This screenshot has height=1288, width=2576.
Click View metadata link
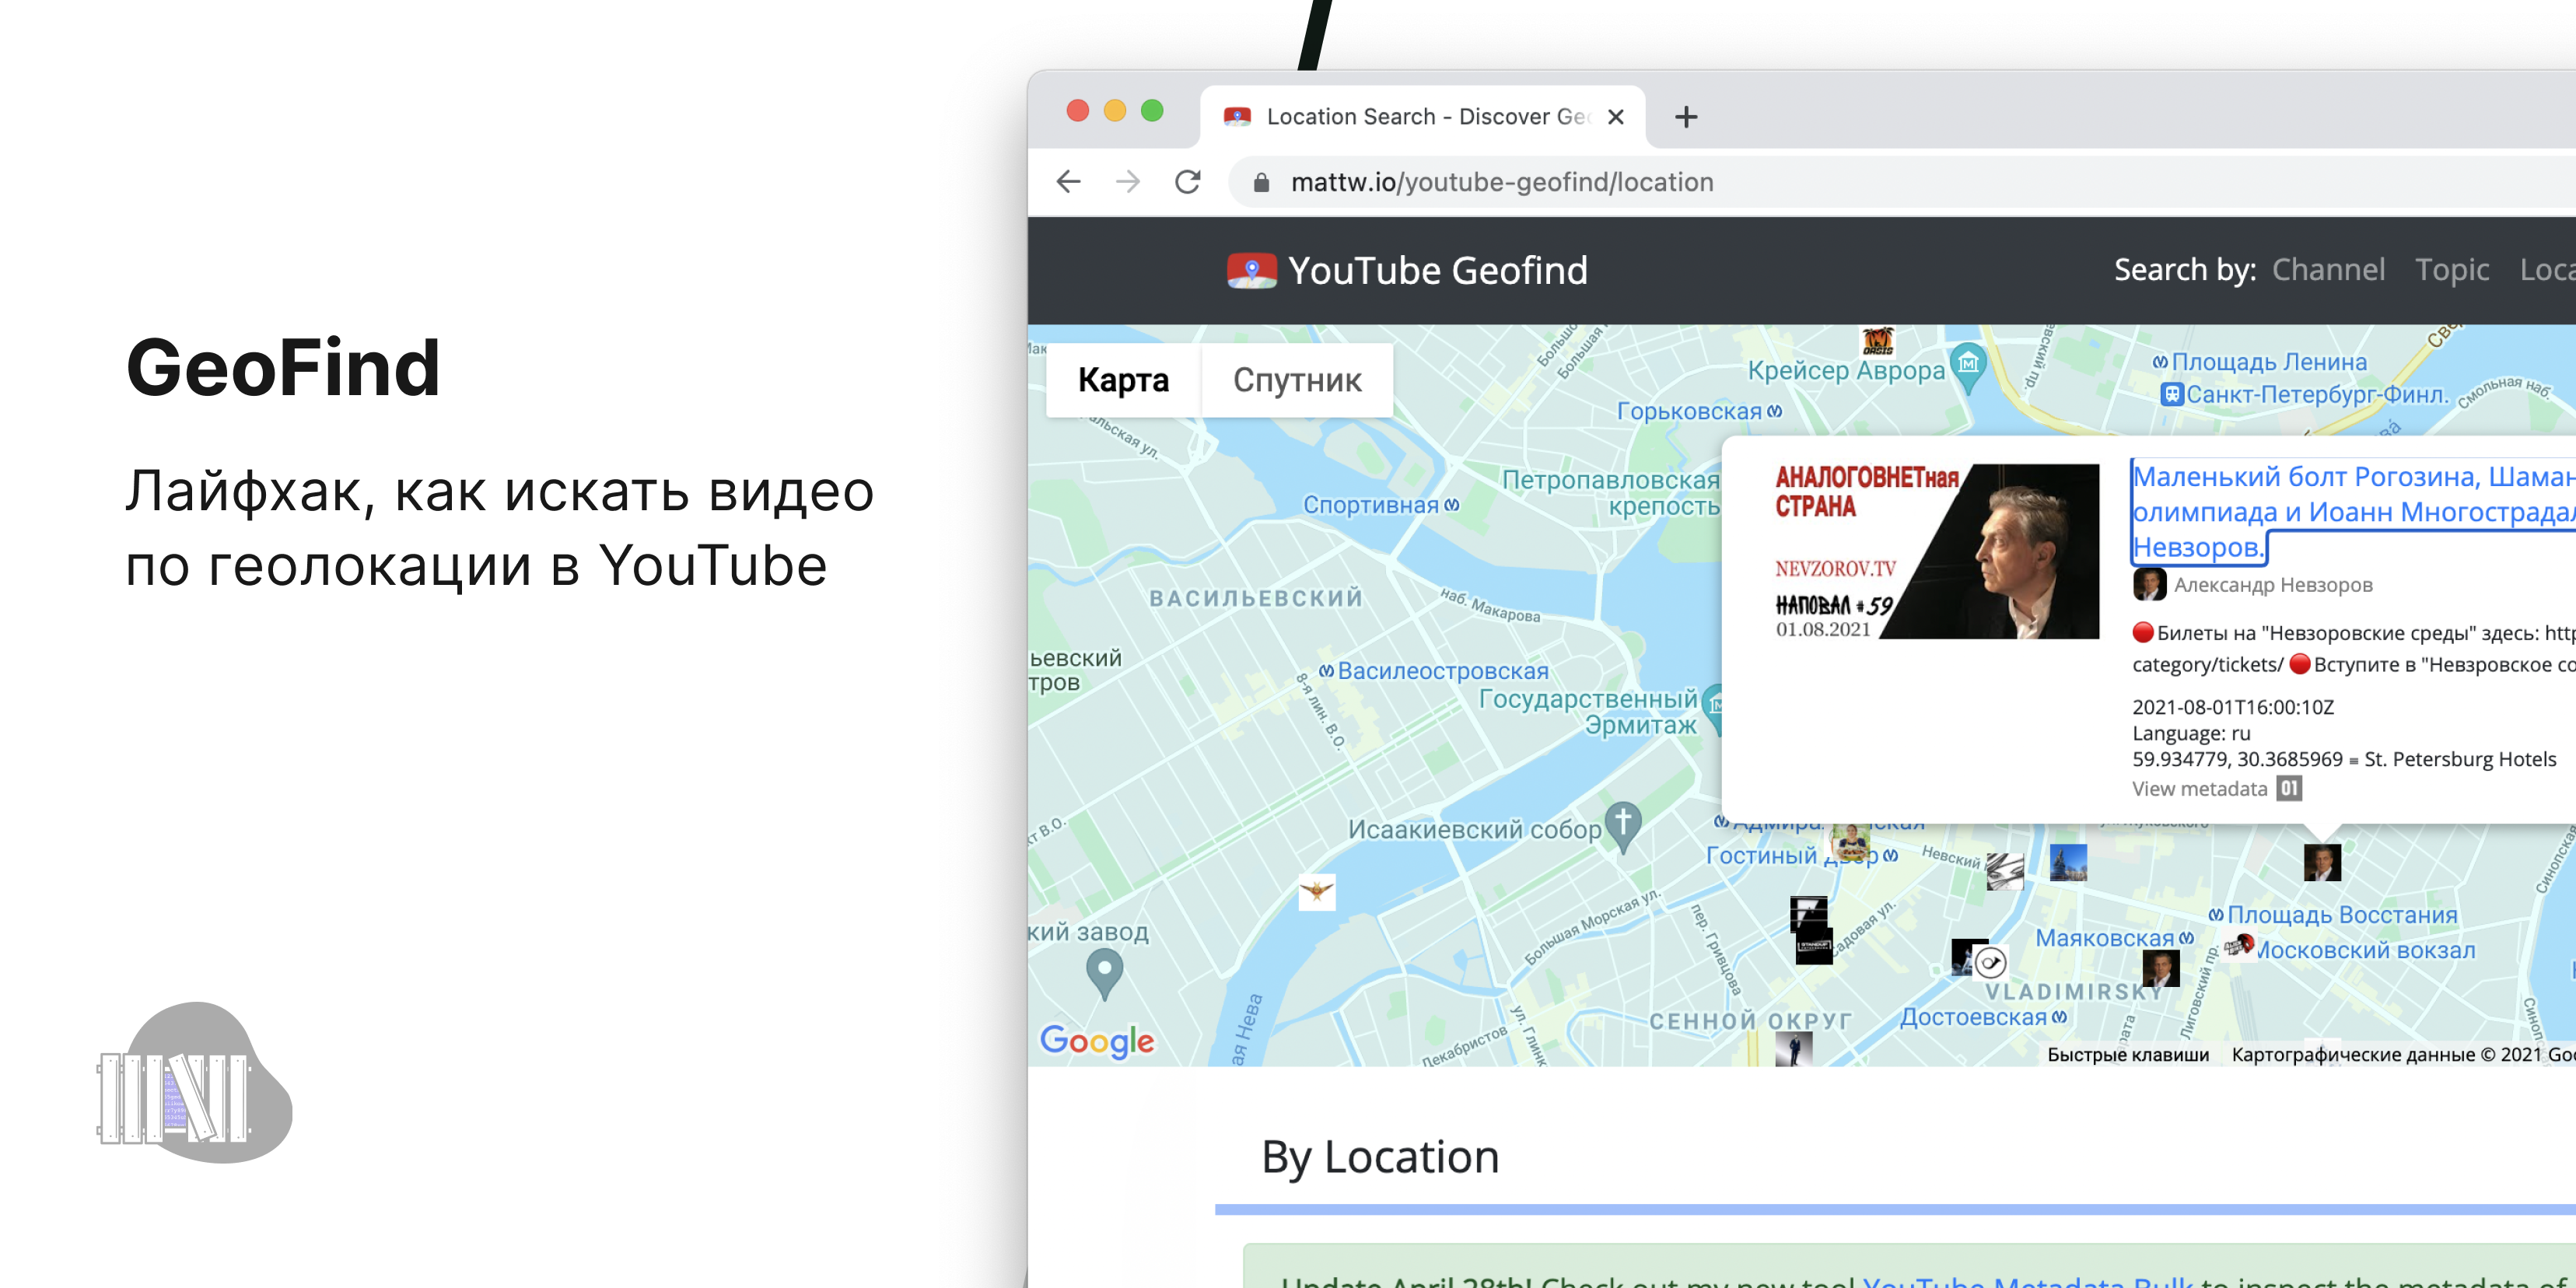coord(2199,789)
